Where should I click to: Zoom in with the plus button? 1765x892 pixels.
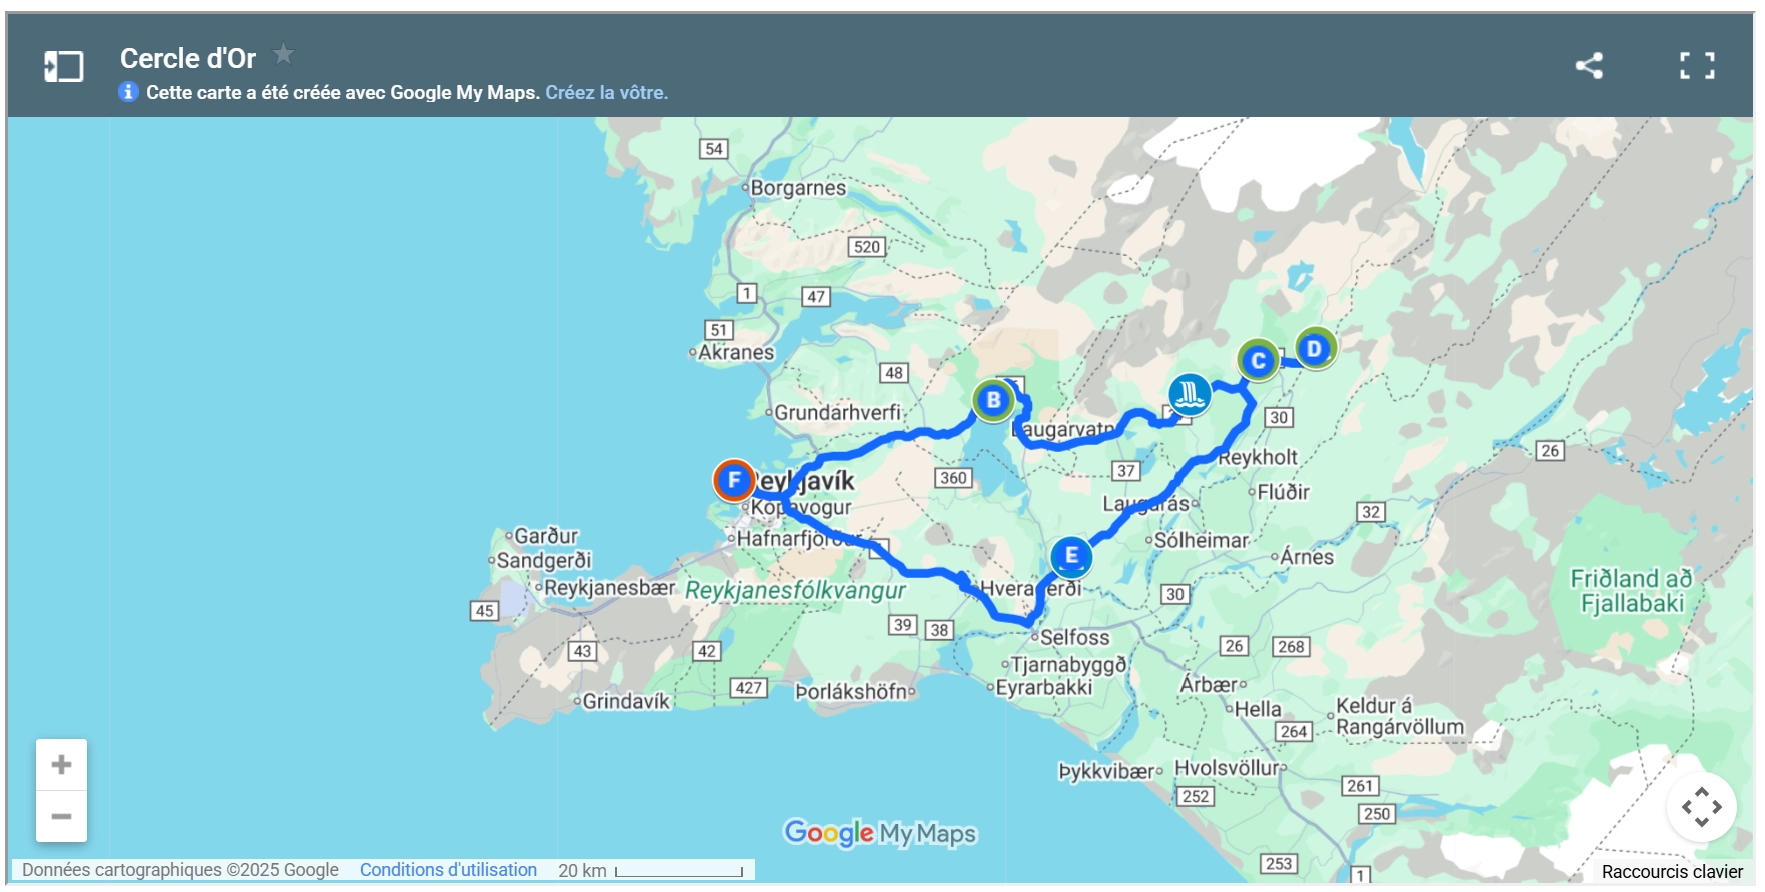[61, 765]
